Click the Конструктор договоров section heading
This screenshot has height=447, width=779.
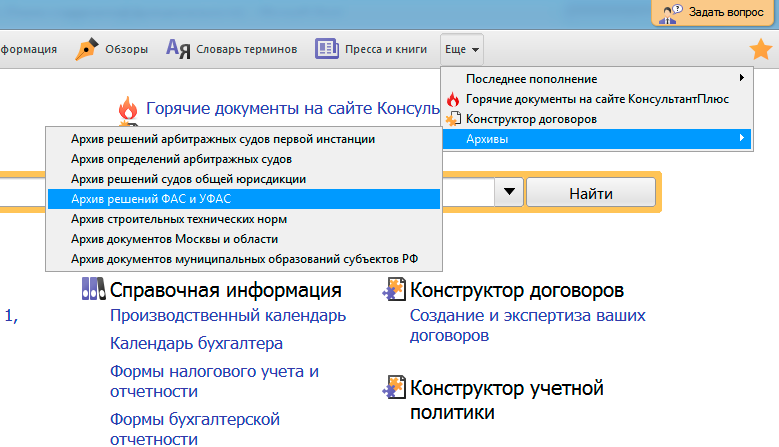coord(517,290)
